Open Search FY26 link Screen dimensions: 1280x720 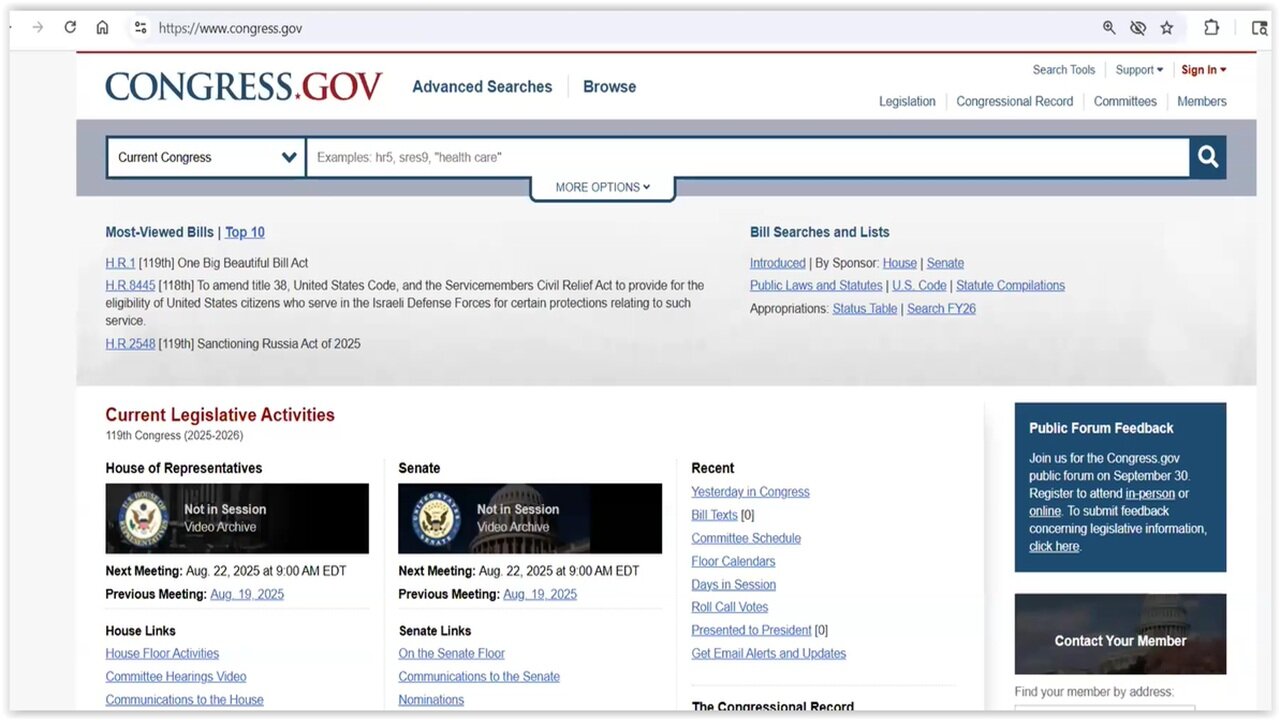(x=941, y=308)
